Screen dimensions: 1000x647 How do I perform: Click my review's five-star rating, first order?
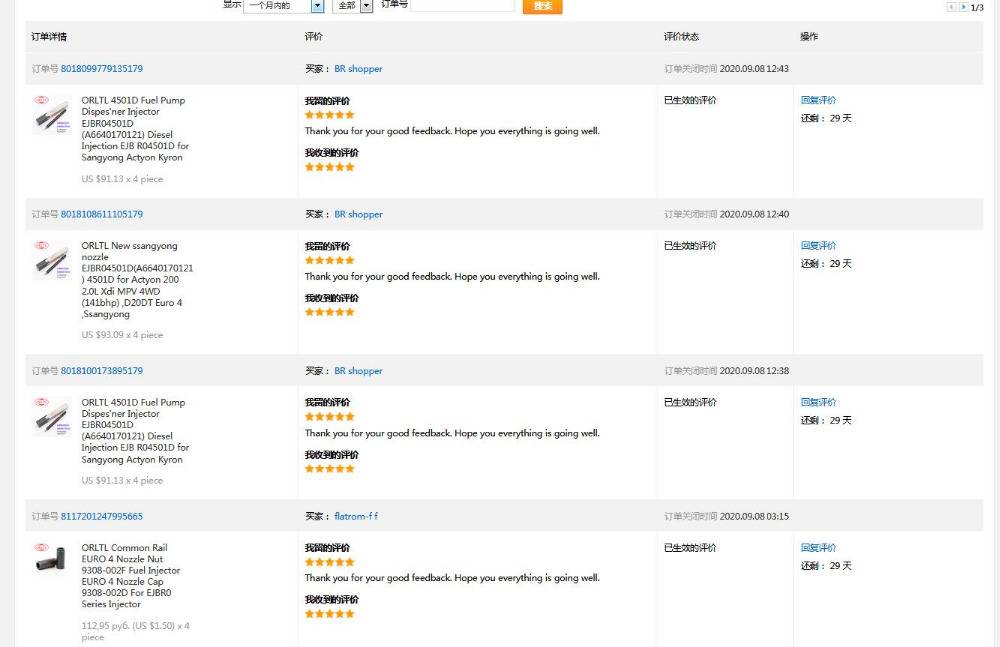click(329, 115)
